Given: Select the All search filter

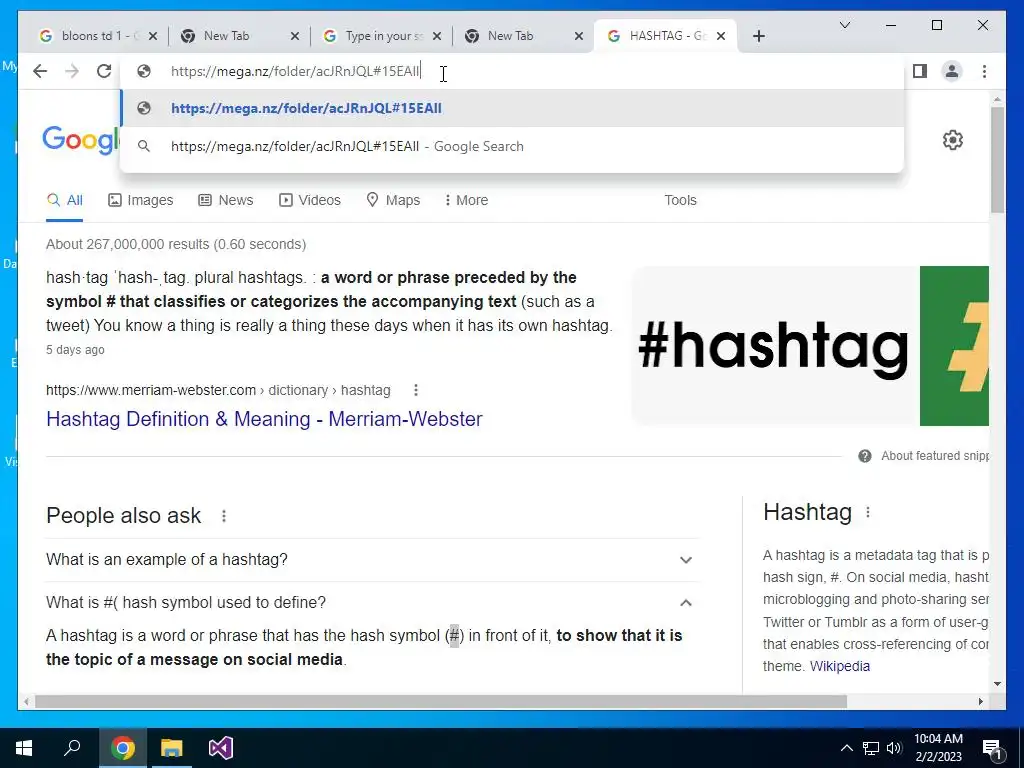Looking at the screenshot, I should tap(65, 200).
